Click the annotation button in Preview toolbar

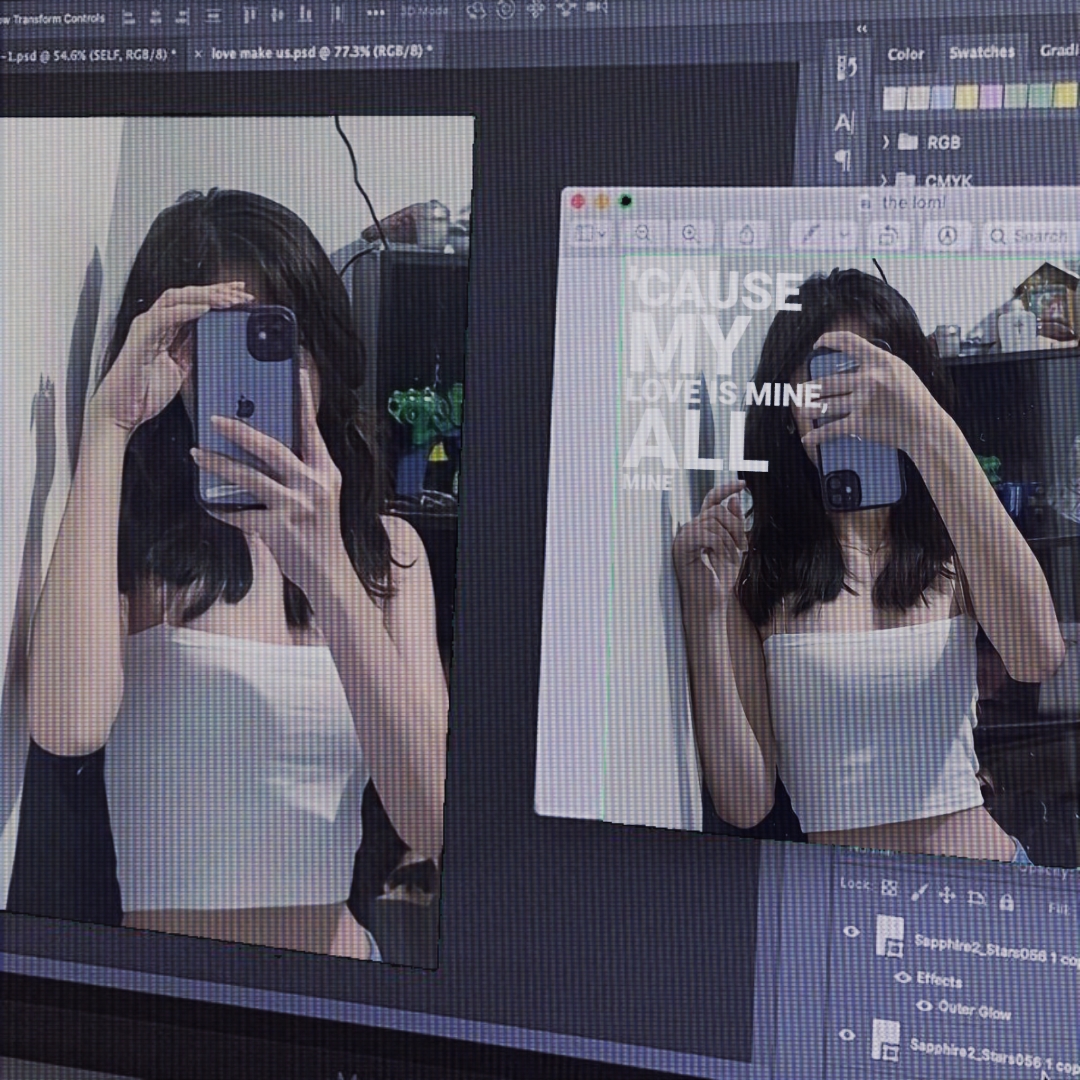[947, 234]
